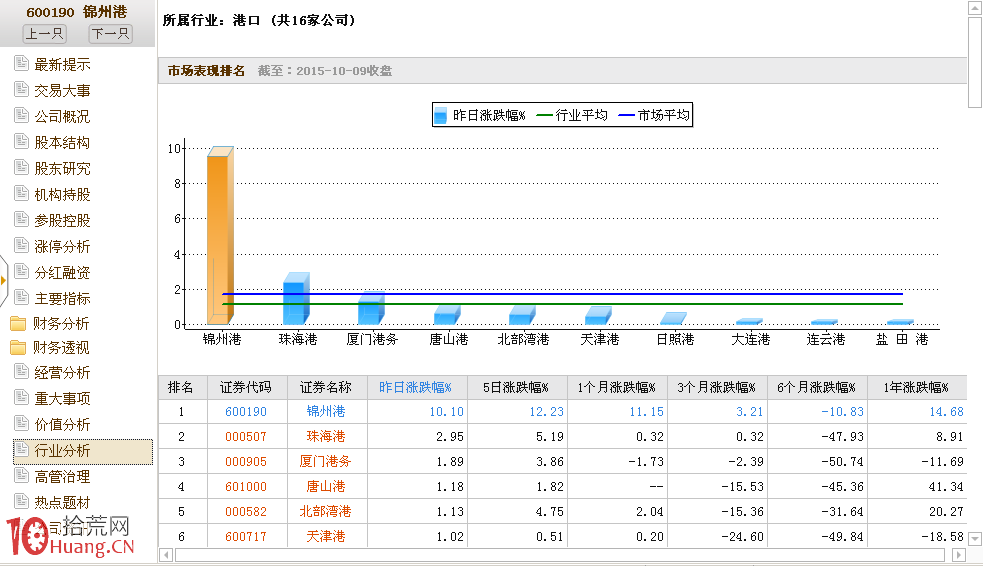Open 主要指标 menu entry
983x566 pixels.
click(62, 298)
